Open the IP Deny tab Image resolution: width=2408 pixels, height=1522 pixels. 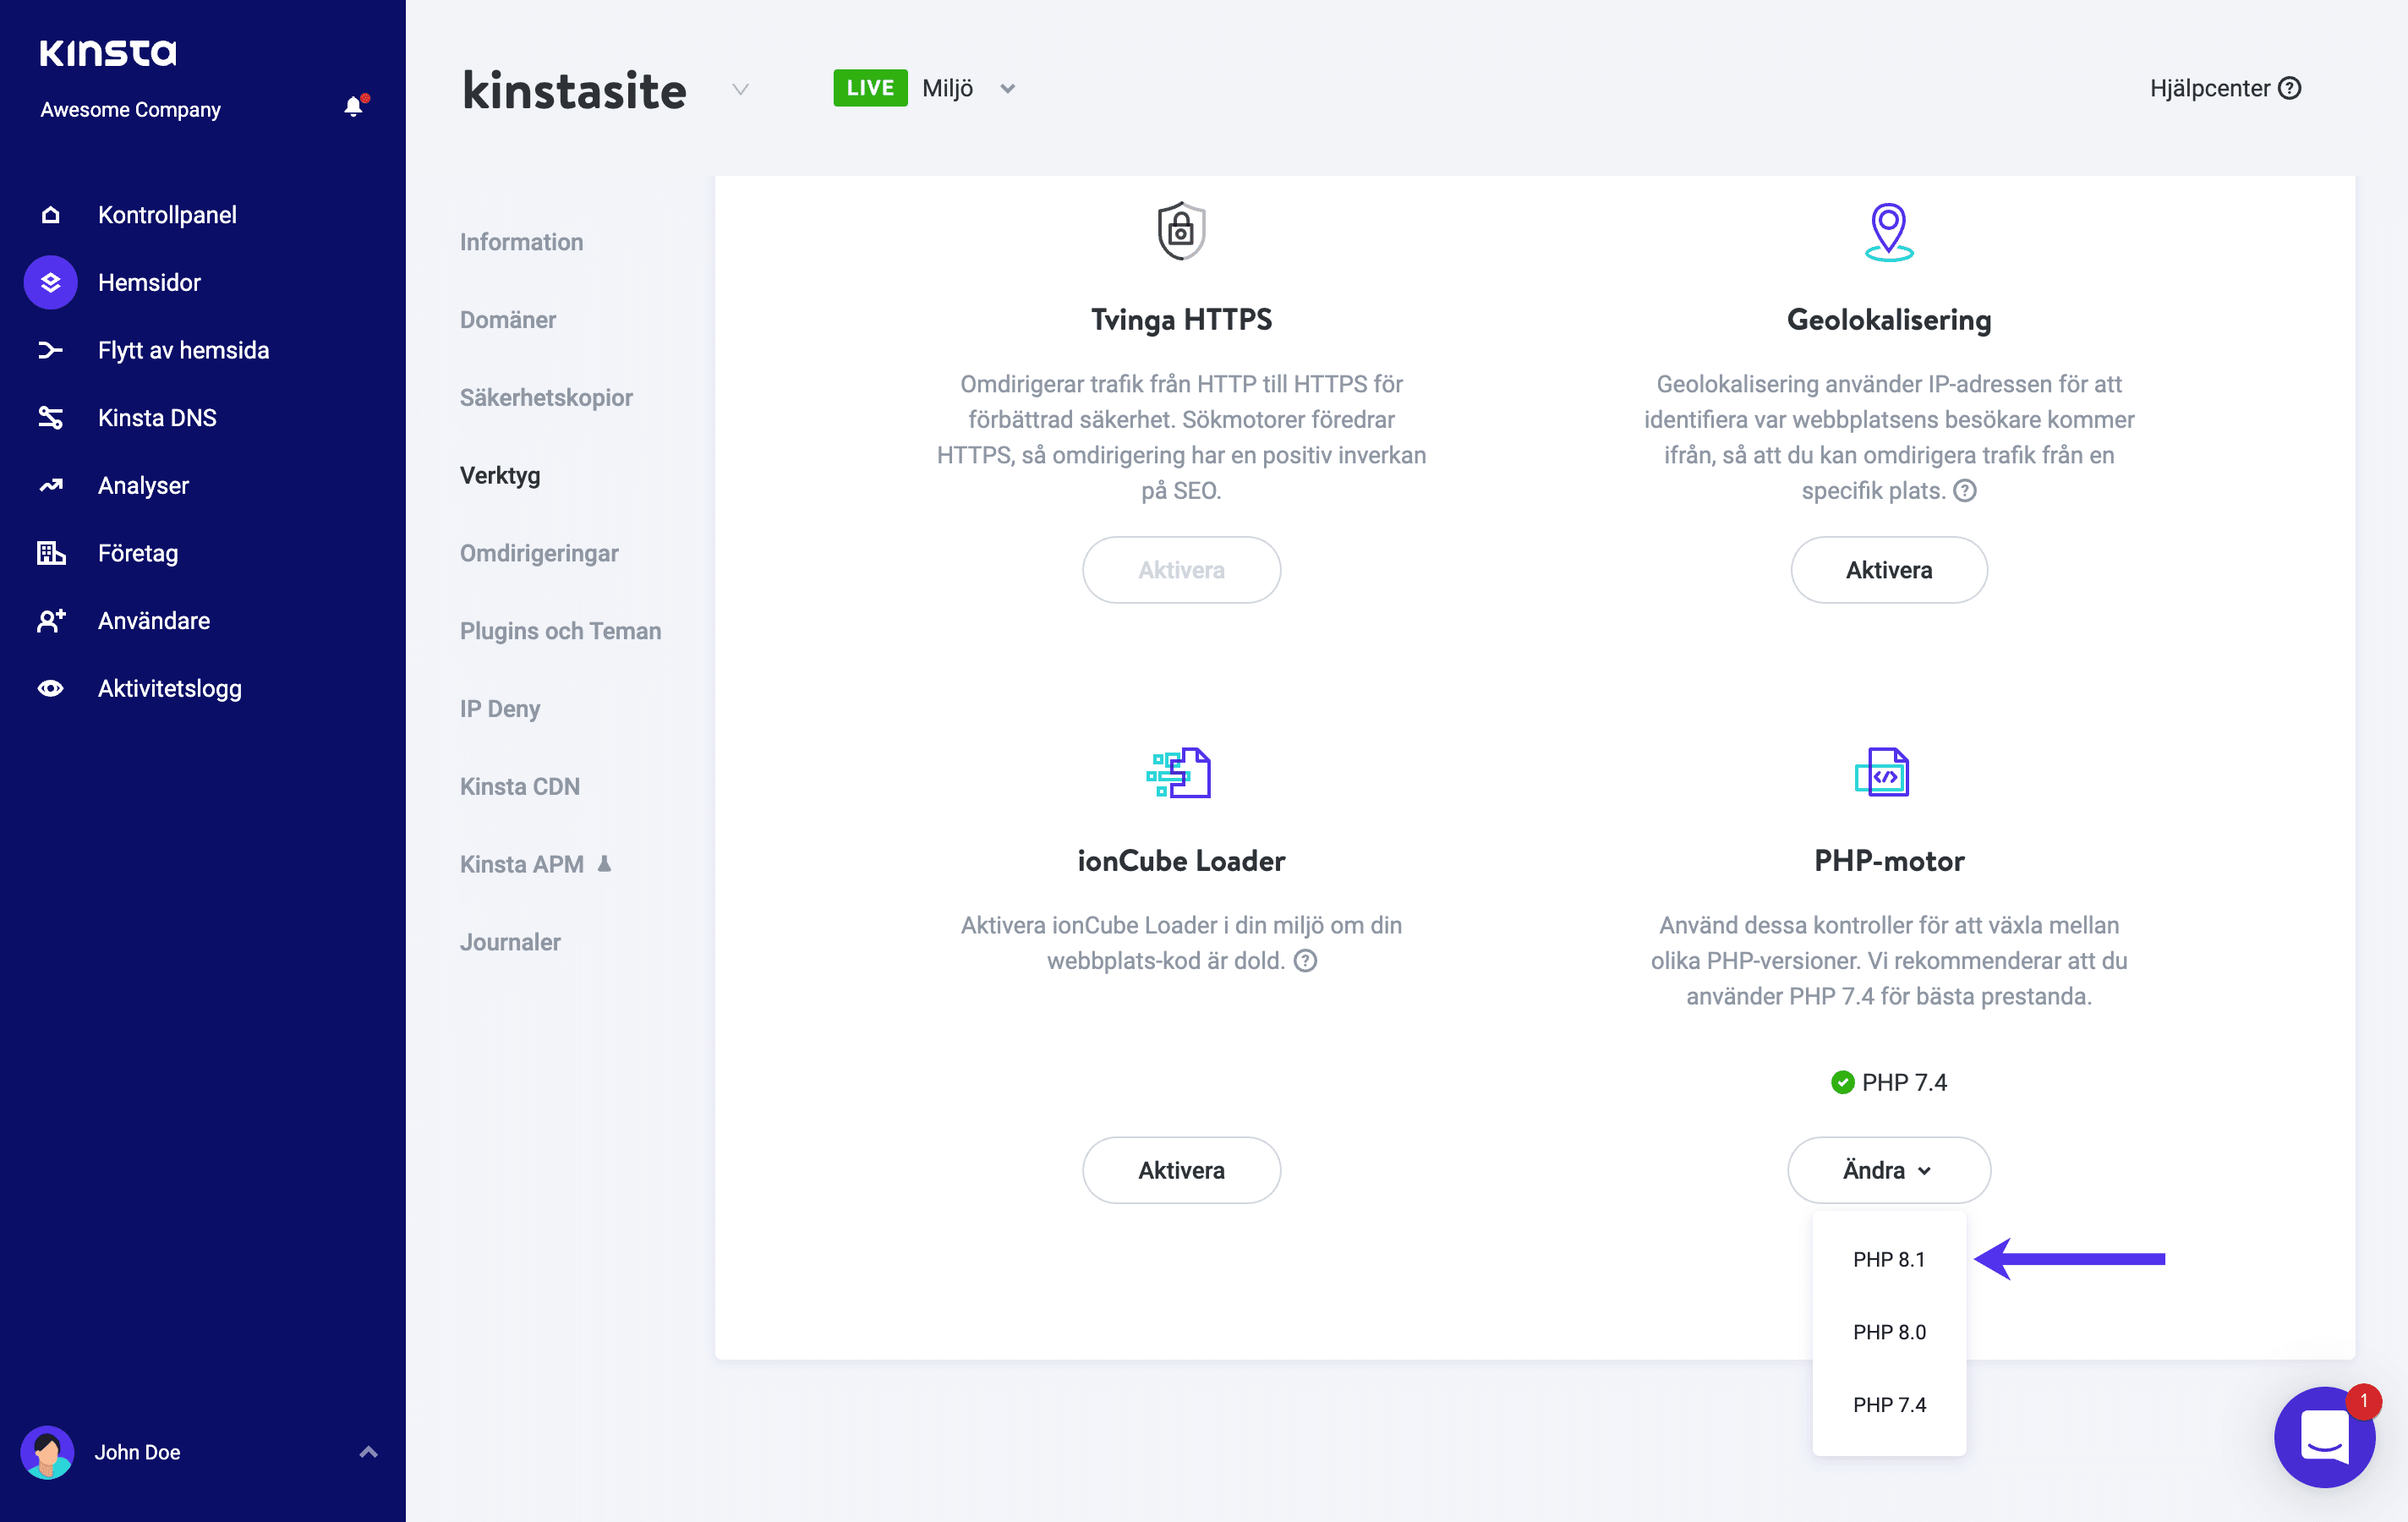499,709
